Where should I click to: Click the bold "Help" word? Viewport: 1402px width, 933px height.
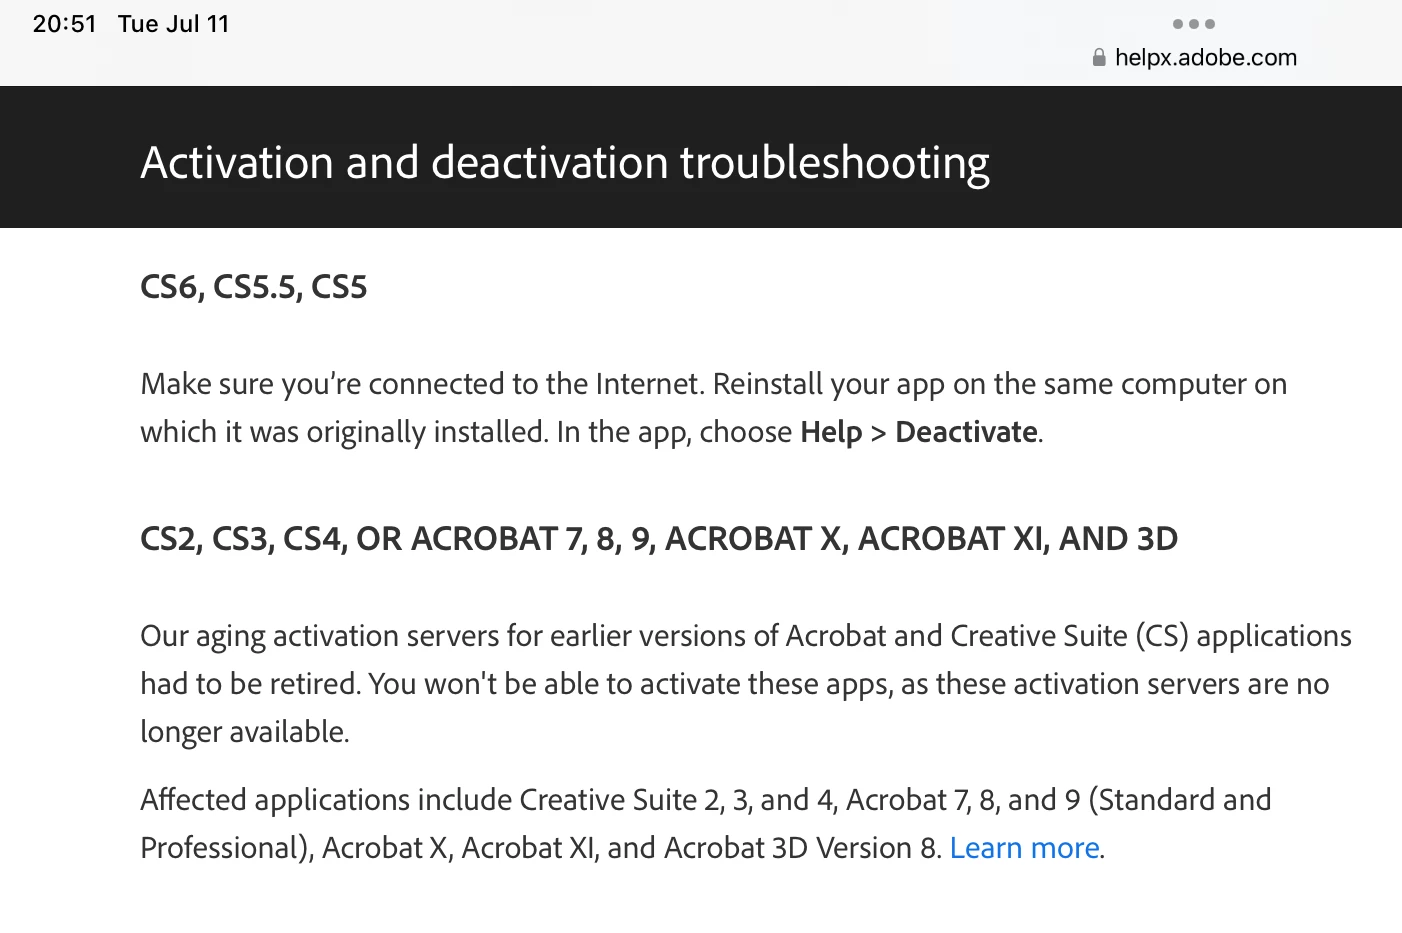coord(831,432)
